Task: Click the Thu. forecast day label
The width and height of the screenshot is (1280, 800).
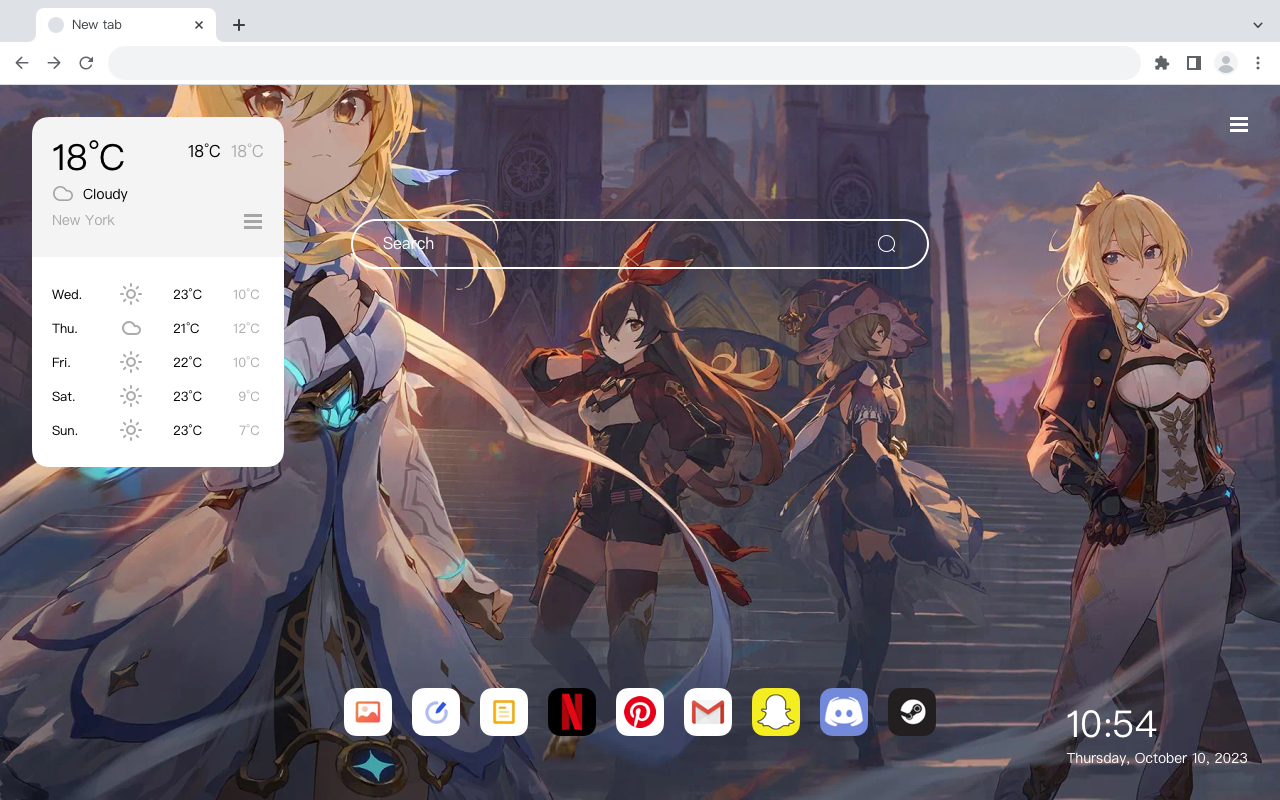Action: 65,328
